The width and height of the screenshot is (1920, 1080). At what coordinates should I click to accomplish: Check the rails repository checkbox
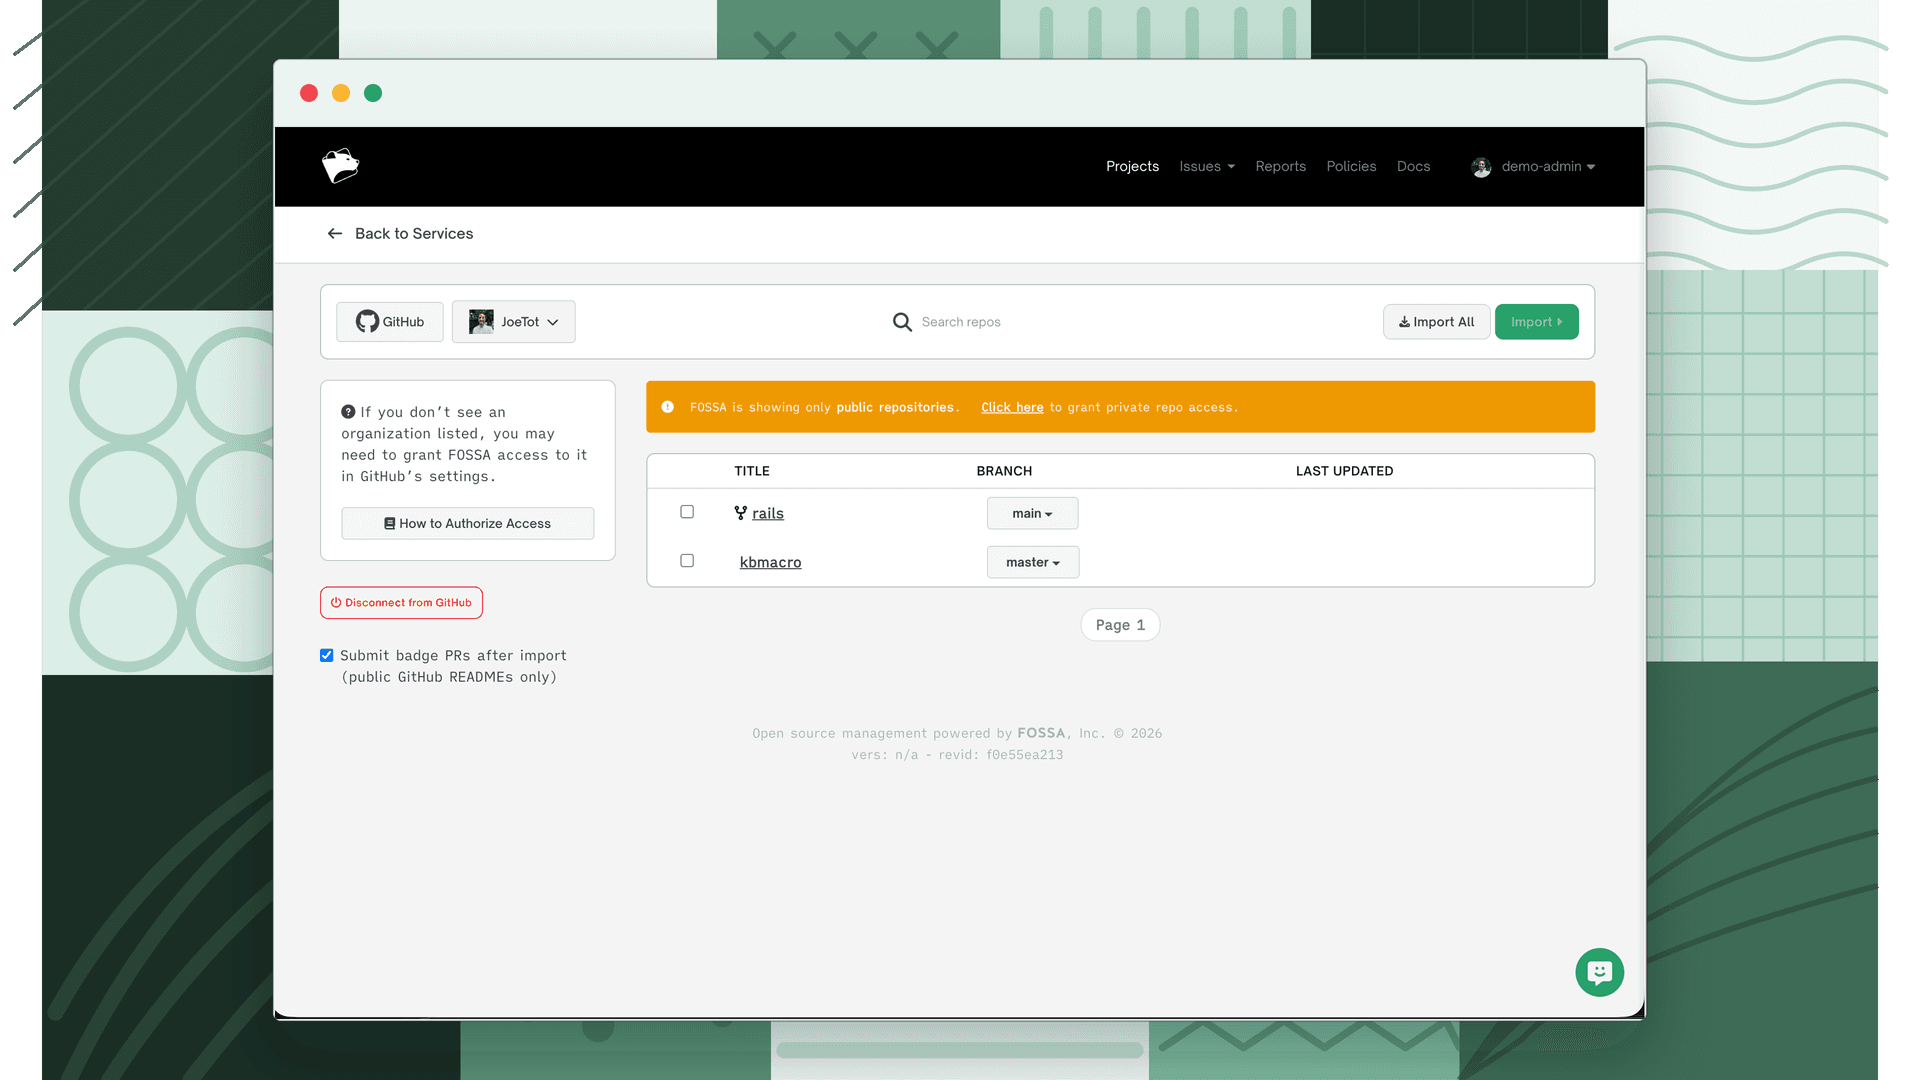(687, 512)
